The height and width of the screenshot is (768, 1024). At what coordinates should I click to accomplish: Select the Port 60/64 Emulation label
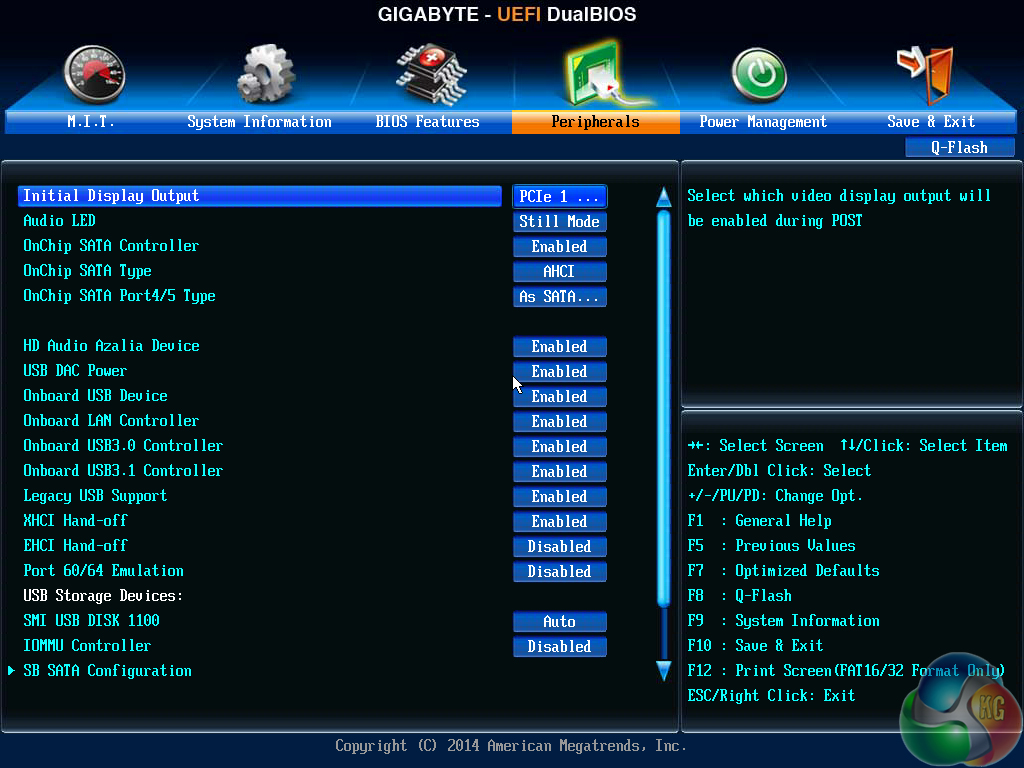pos(103,571)
